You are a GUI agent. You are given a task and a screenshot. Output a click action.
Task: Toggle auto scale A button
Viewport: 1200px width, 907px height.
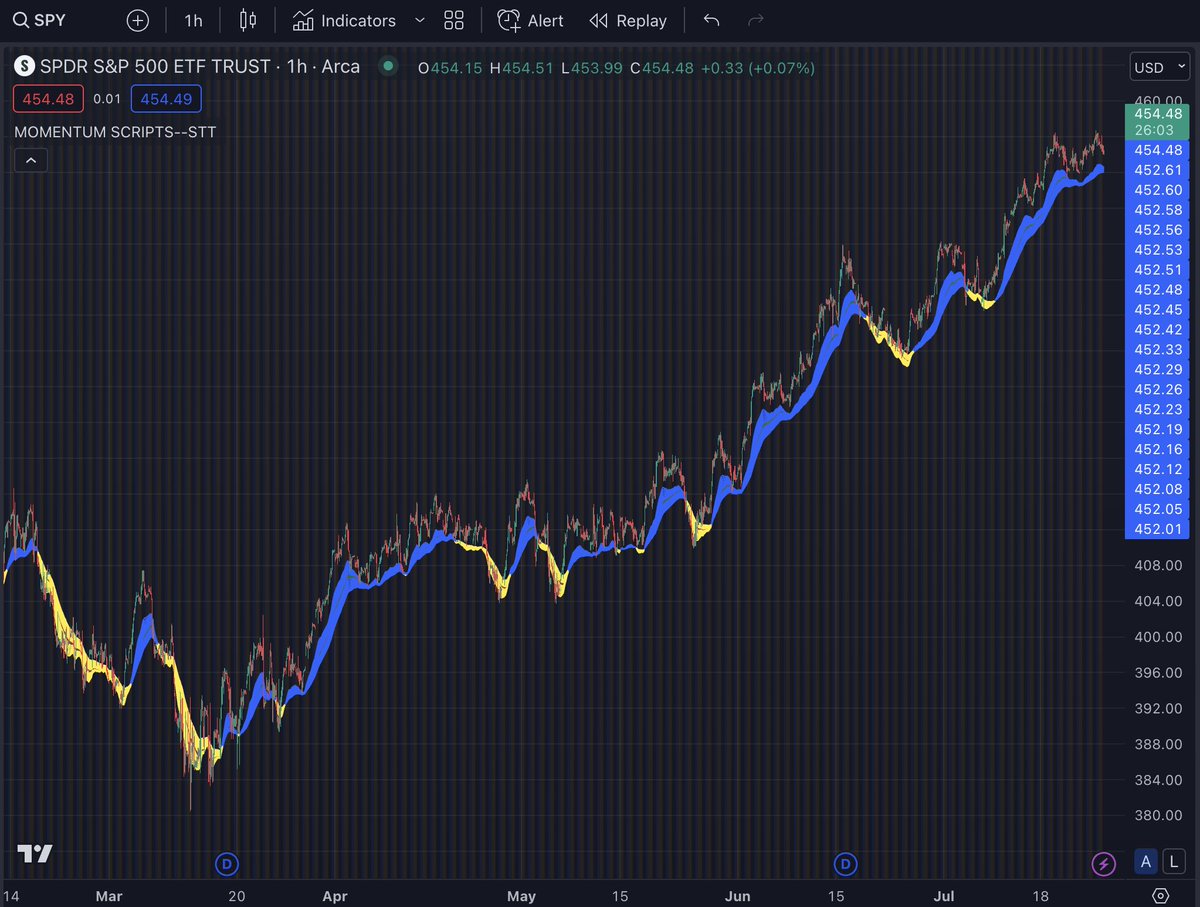[x=1146, y=862]
